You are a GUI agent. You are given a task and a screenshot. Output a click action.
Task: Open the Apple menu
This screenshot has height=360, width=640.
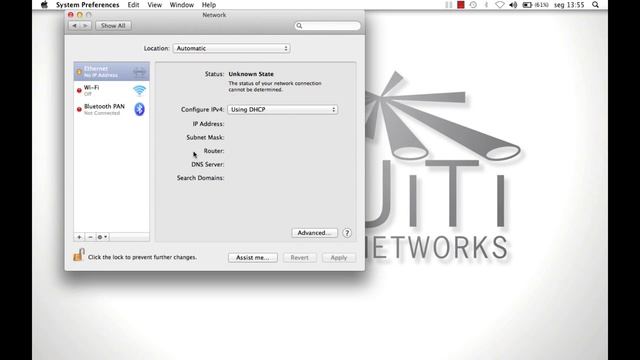tap(44, 5)
